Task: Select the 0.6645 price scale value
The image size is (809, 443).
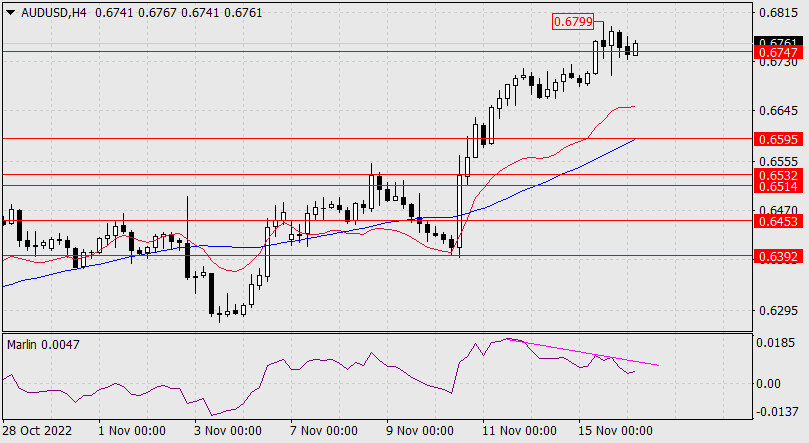Action: (779, 111)
